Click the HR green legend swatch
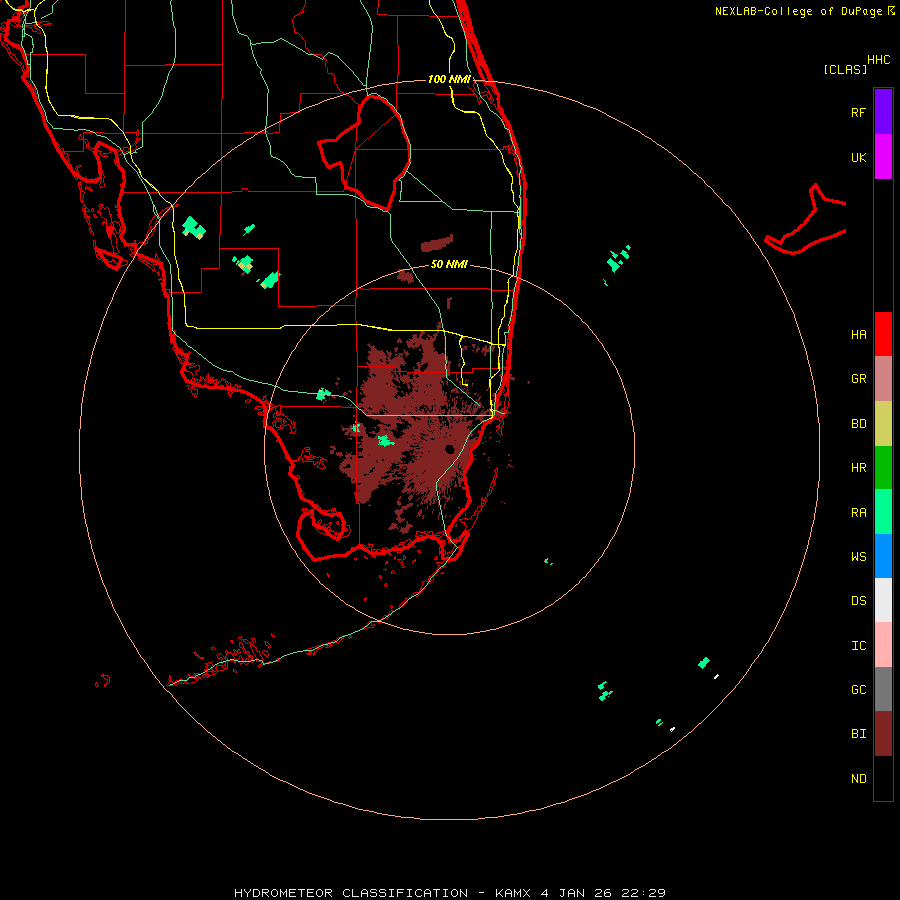Image resolution: width=900 pixels, height=900 pixels. 883,468
